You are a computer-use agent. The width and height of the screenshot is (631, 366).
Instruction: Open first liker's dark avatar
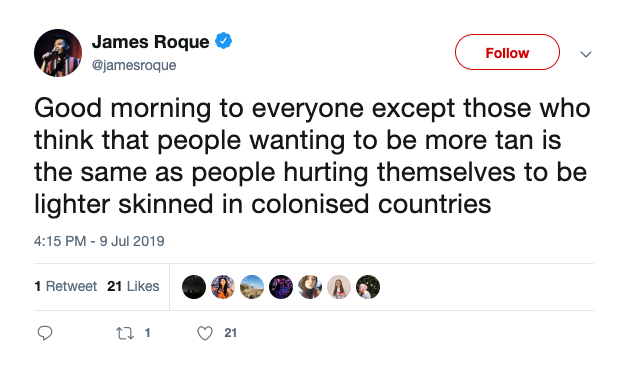(194, 287)
